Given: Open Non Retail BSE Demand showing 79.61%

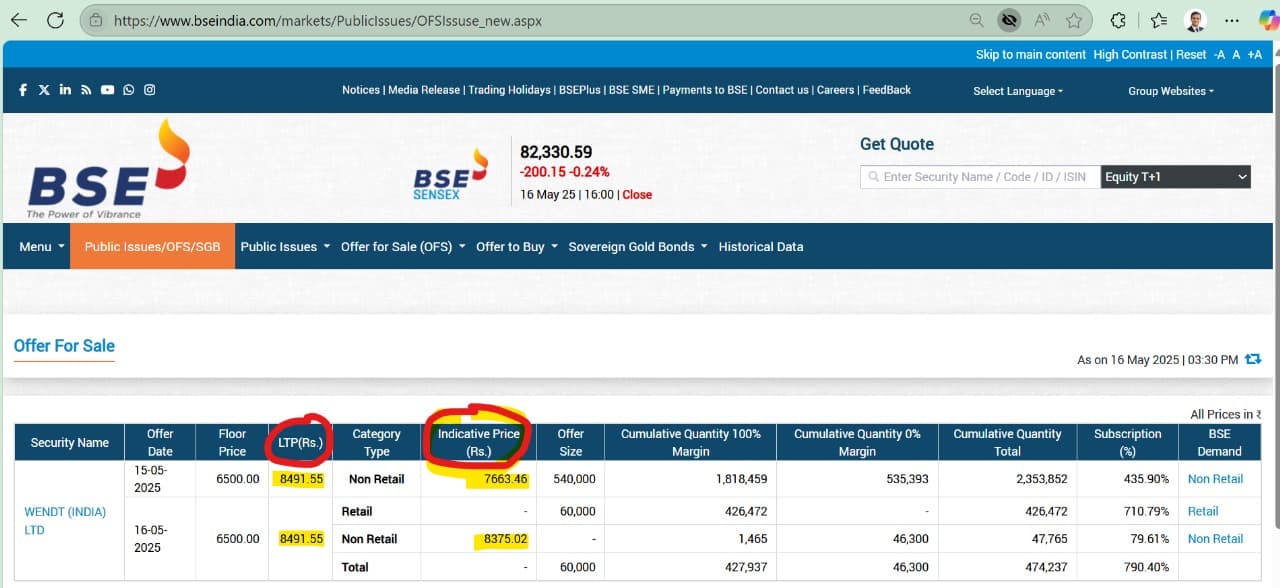Looking at the screenshot, I should (x=1215, y=539).
